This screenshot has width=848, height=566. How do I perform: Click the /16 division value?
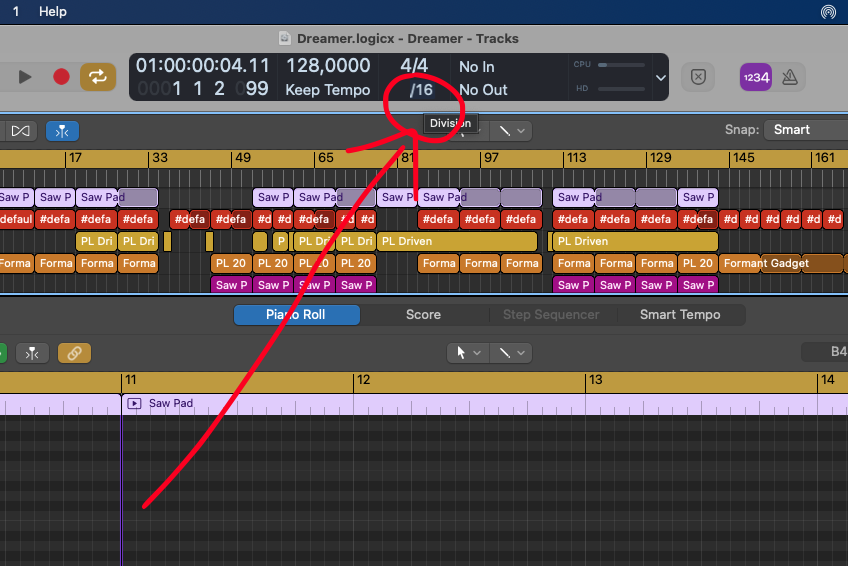[x=421, y=90]
